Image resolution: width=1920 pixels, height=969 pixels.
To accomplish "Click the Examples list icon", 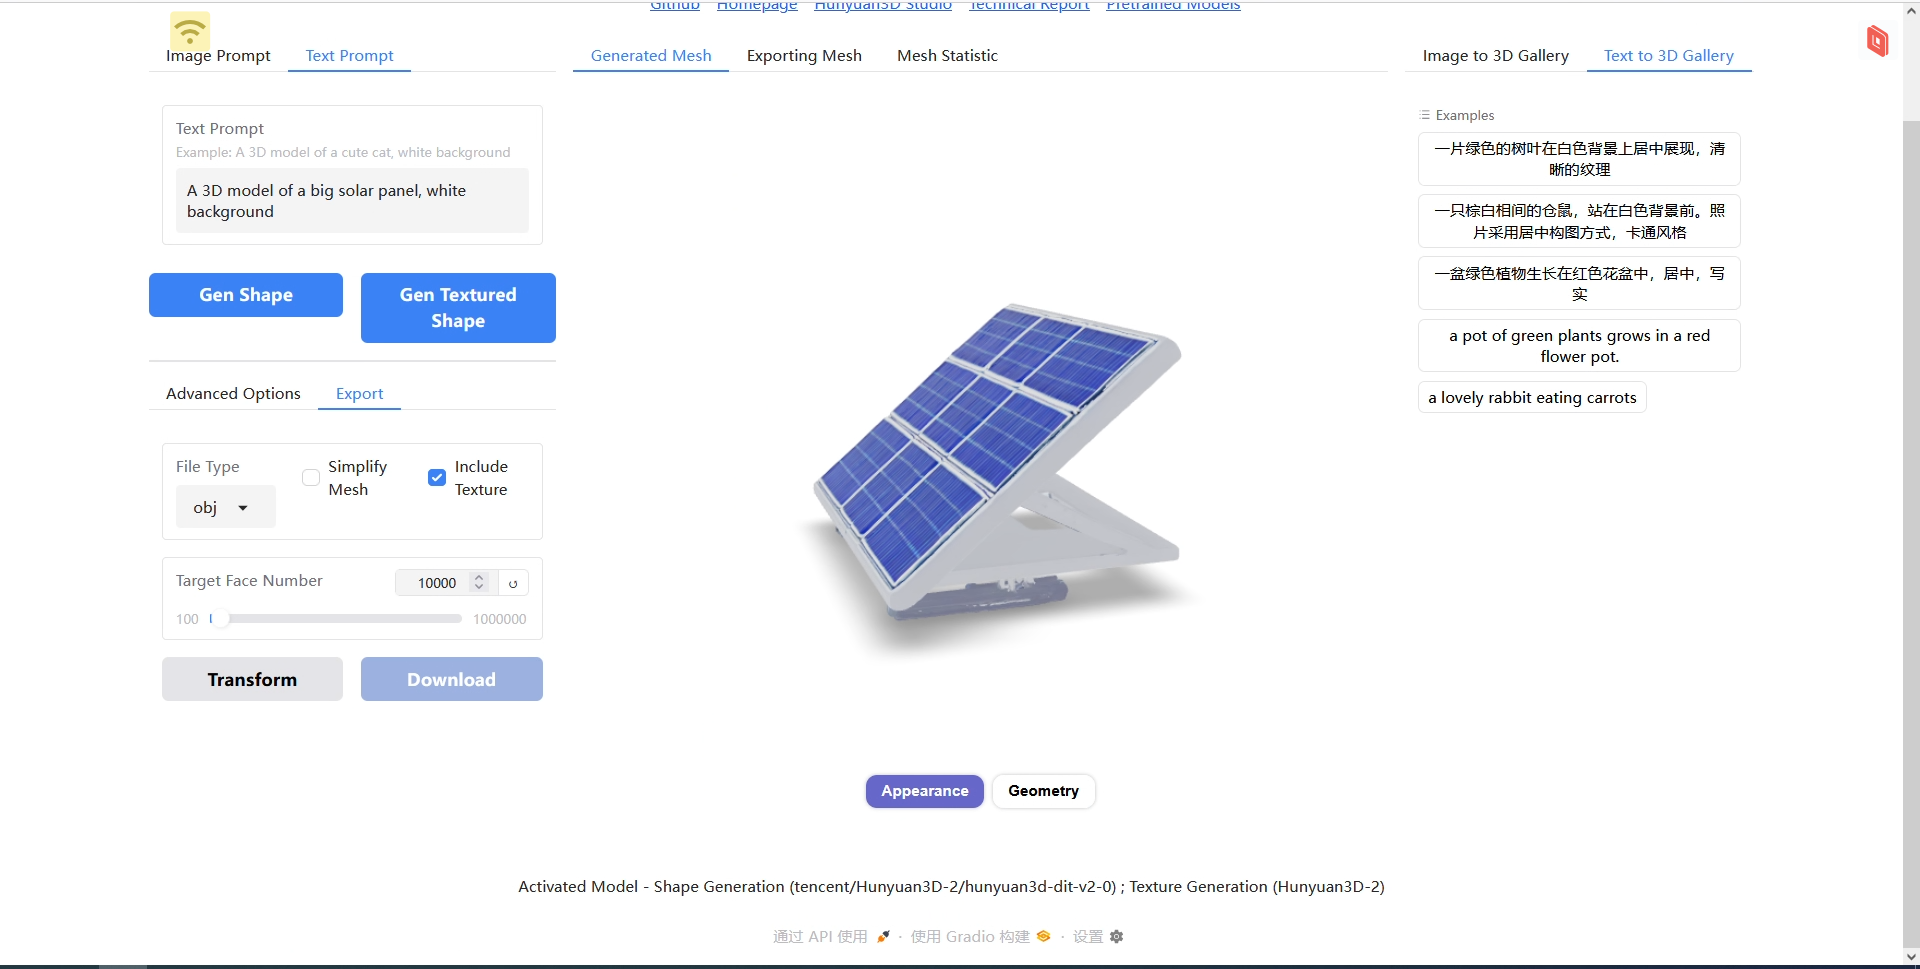I will pyautogui.click(x=1425, y=115).
